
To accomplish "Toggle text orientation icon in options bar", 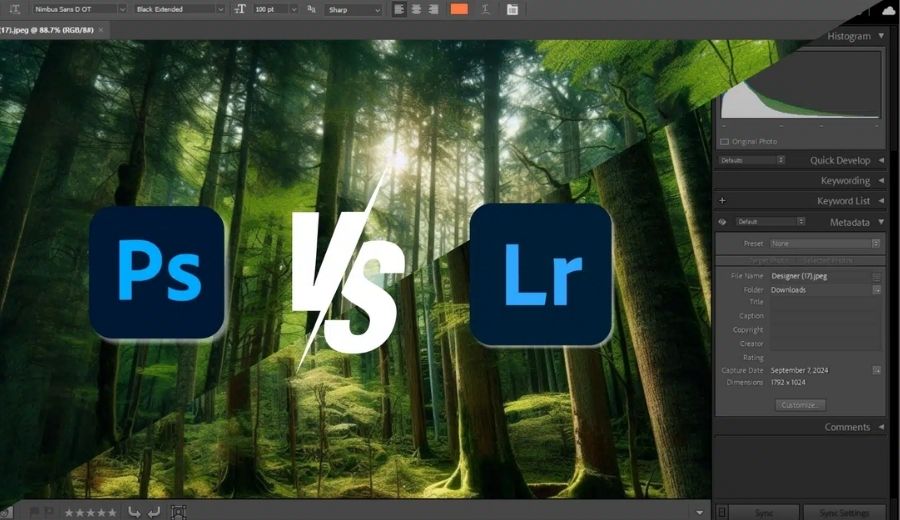I will [x=15, y=9].
